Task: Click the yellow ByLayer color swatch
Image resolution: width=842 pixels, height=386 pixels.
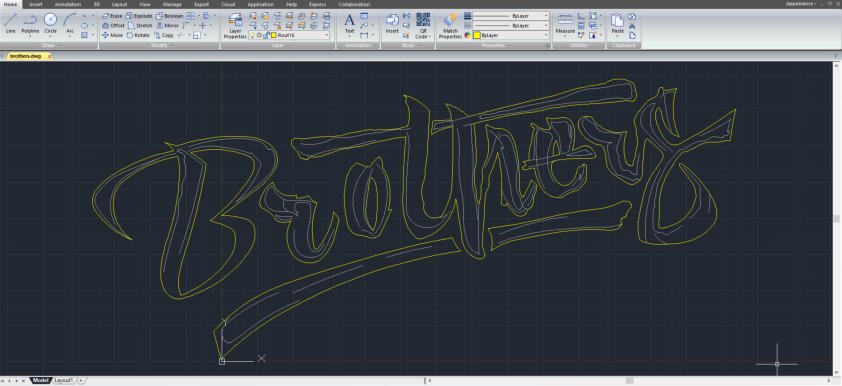Action: click(477, 35)
